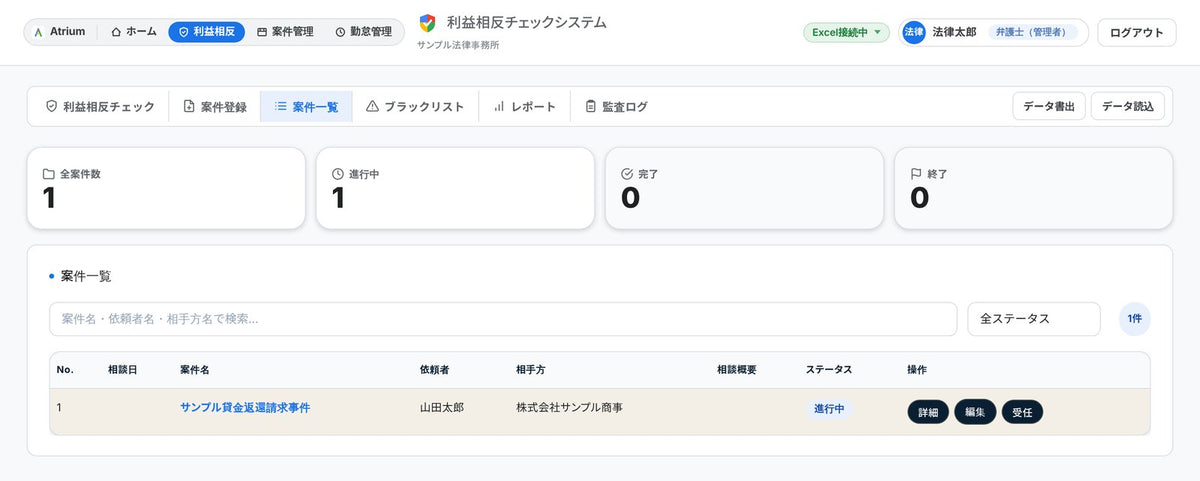
Task: Click the 弁護士（管理者） role badge
Action: pyautogui.click(x=1034, y=32)
